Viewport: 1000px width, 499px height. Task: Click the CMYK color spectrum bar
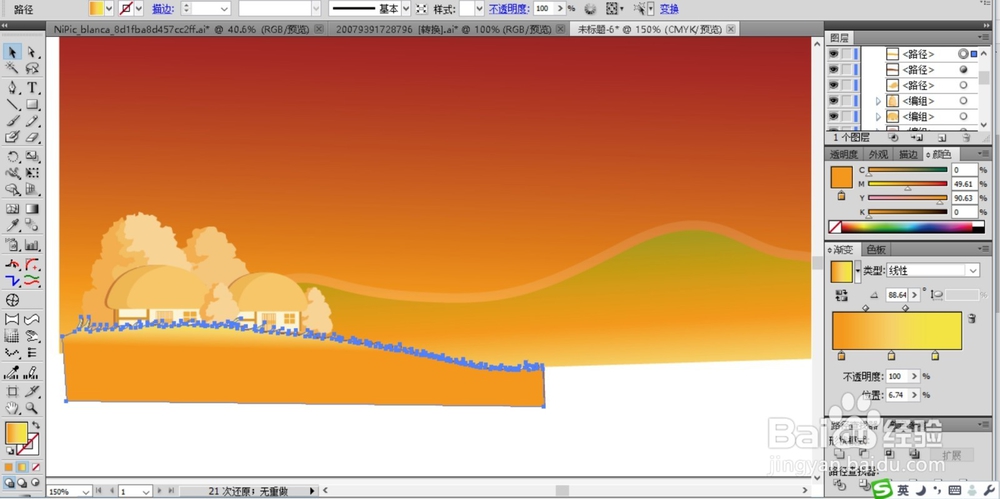(906, 227)
